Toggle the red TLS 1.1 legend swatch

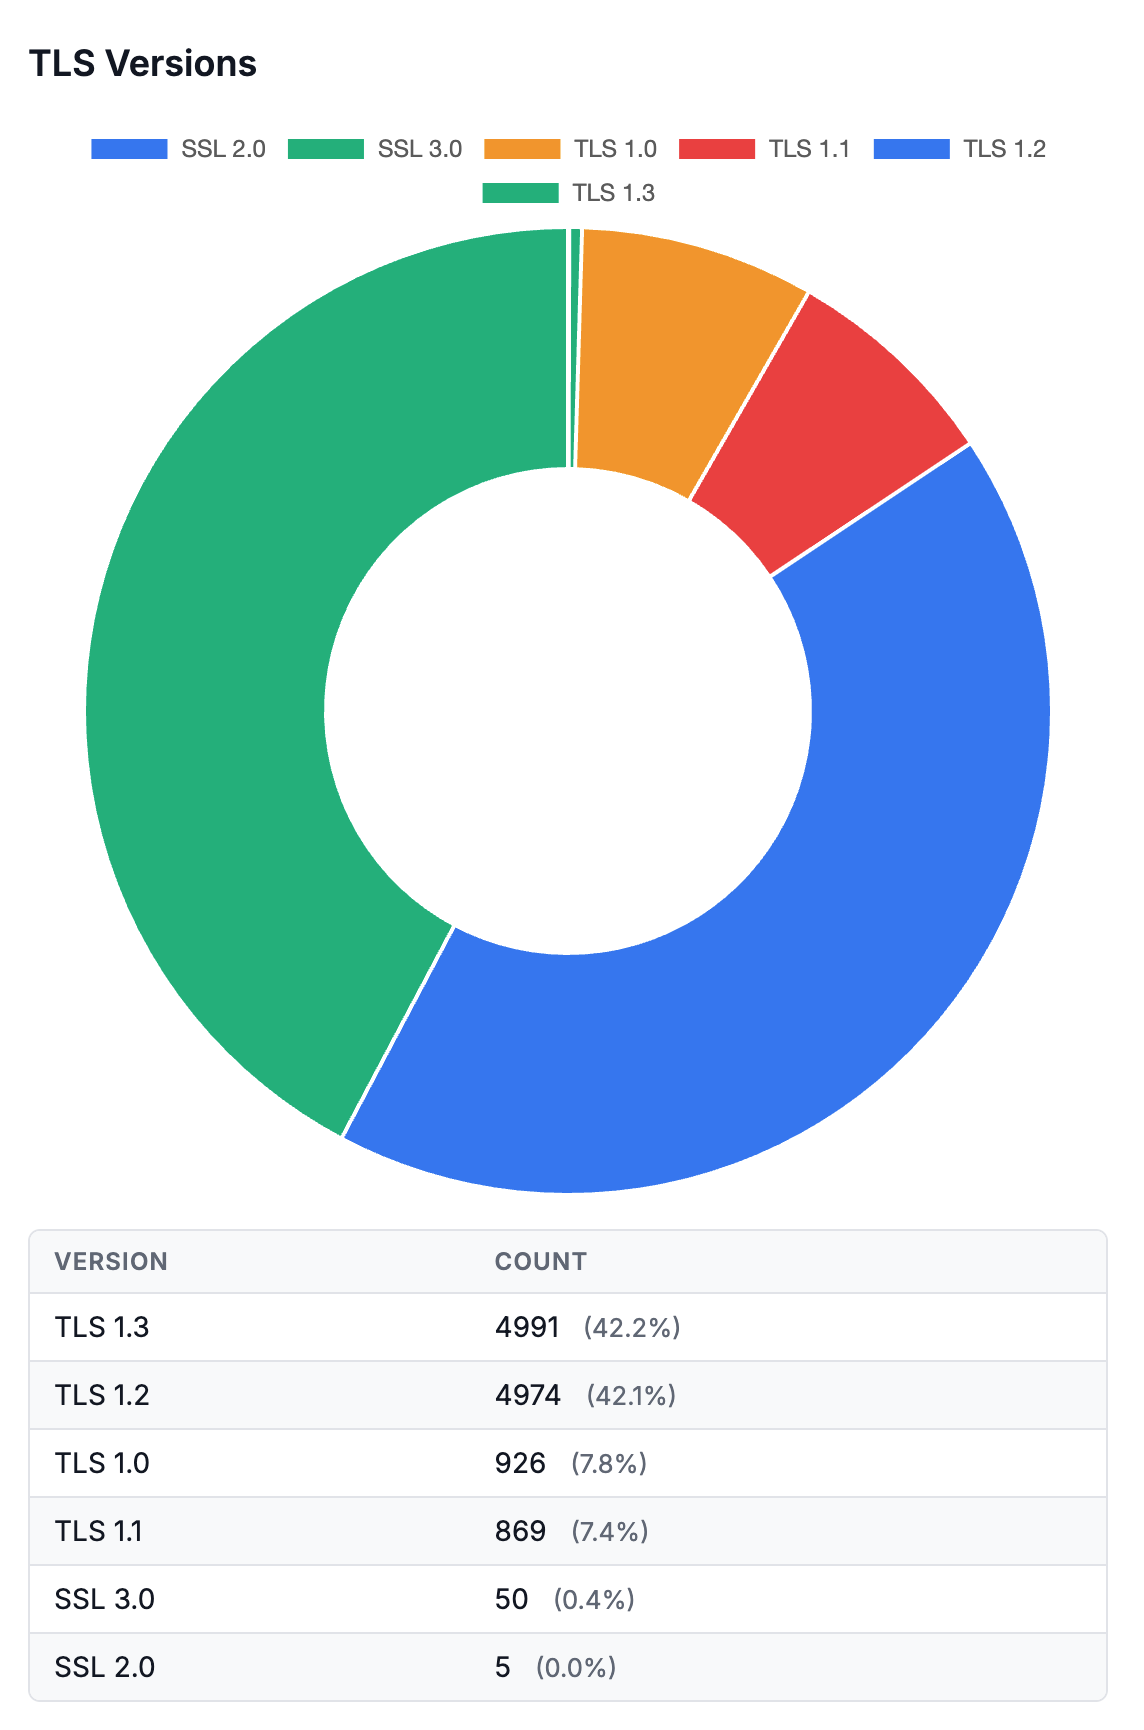pos(716,149)
